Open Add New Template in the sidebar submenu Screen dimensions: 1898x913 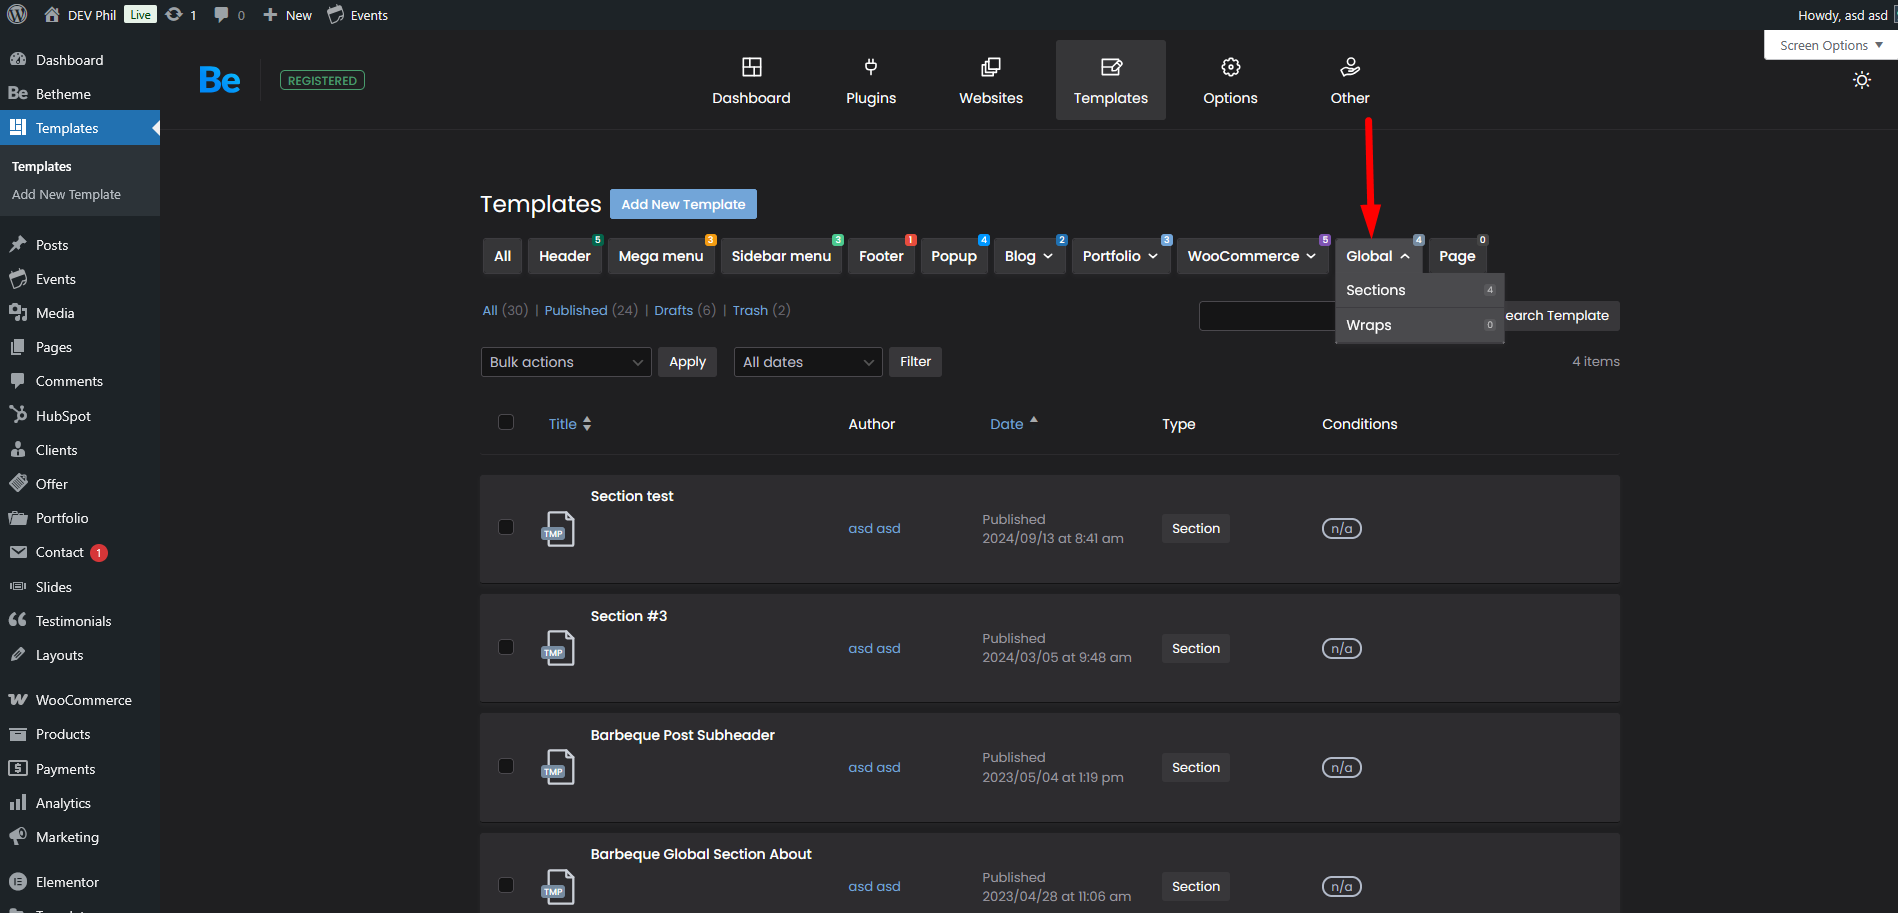(66, 195)
